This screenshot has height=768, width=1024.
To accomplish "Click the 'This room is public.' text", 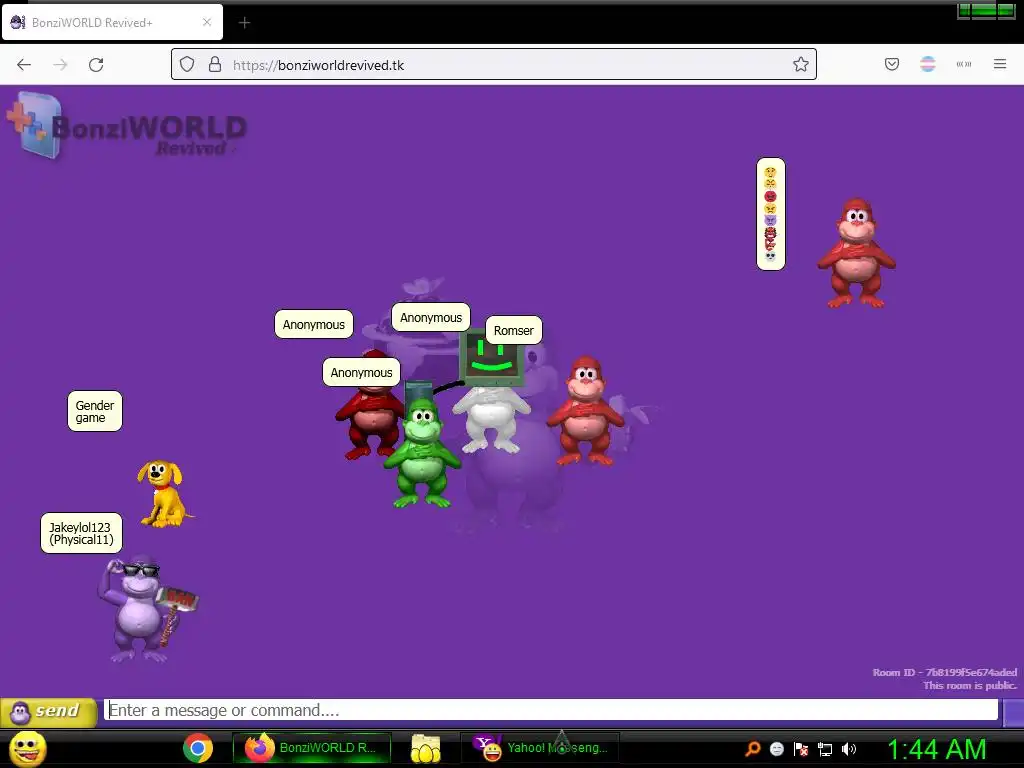I will coord(970,685).
